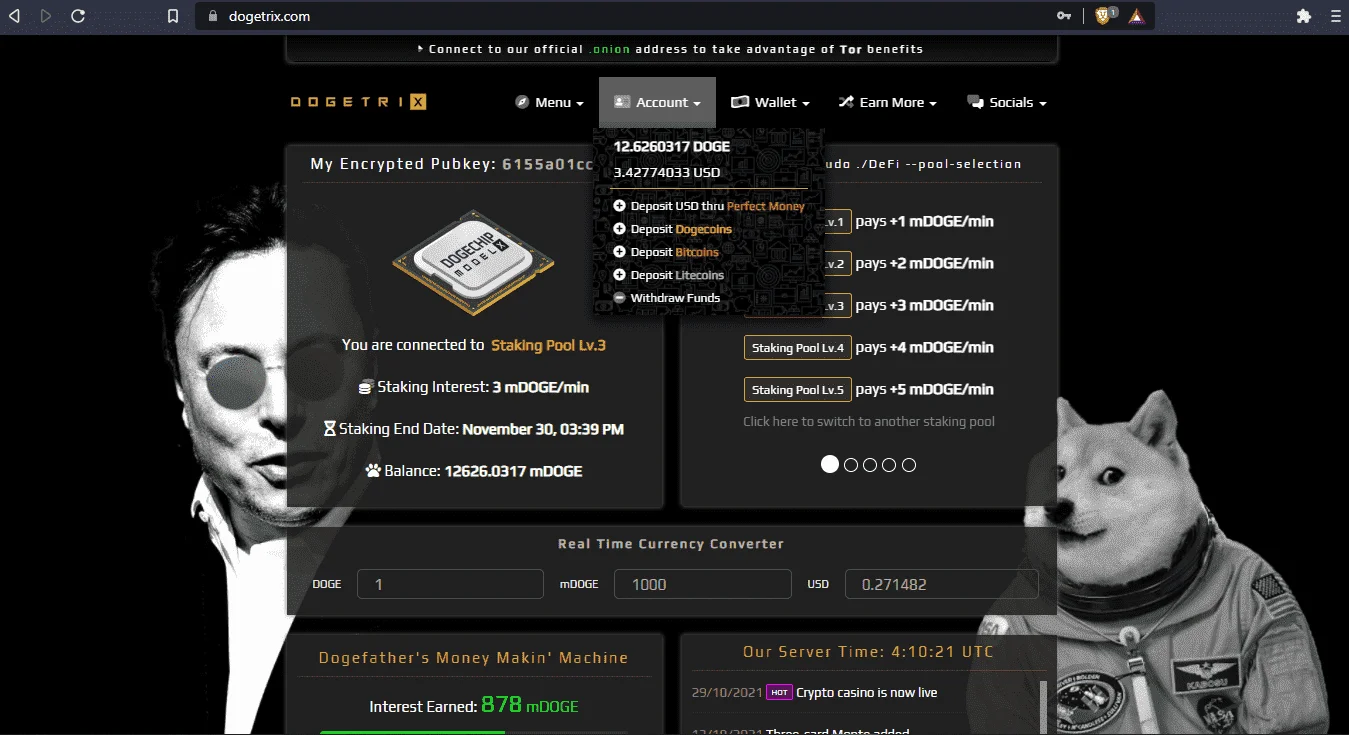Click the partly hidden Lv.1 staking pool button
Screen dimensions: 1349x735
tap(838, 222)
